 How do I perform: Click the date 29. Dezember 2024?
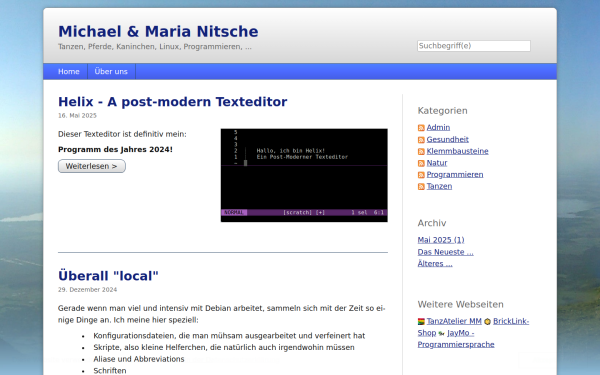pos(87,290)
